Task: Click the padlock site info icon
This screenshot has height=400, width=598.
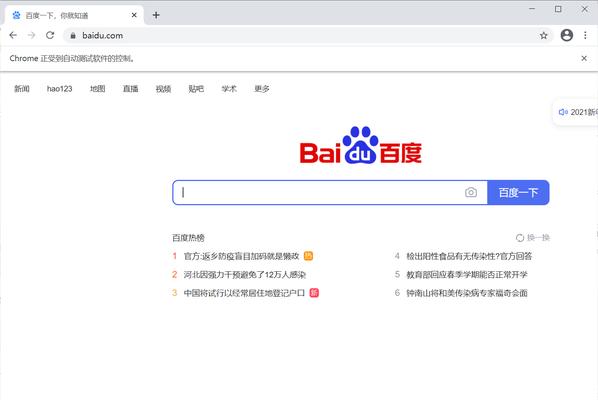Action: click(73, 35)
